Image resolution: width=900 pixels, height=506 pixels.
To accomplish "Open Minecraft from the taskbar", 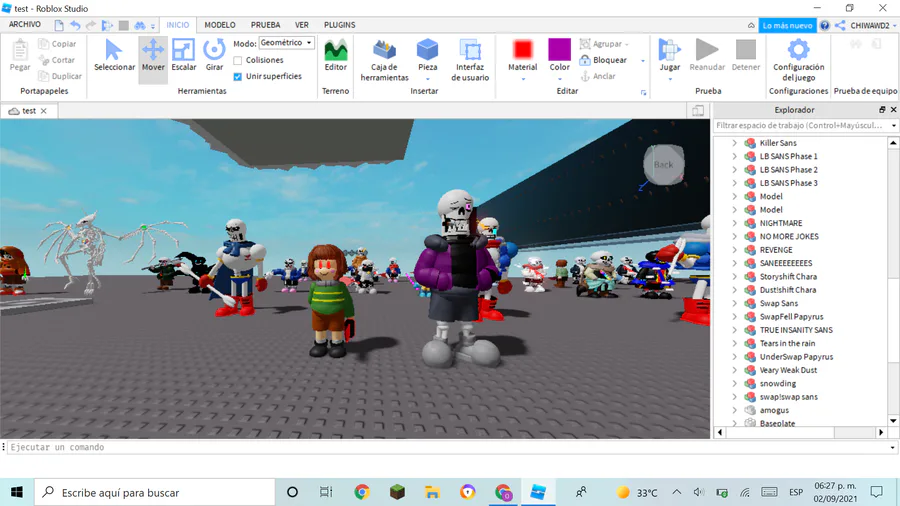I will pyautogui.click(x=397, y=492).
